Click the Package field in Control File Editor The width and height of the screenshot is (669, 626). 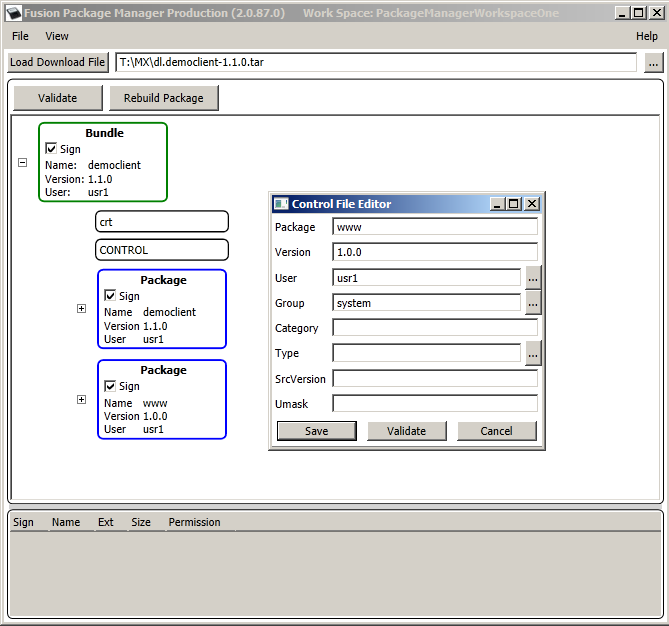[x=435, y=227]
